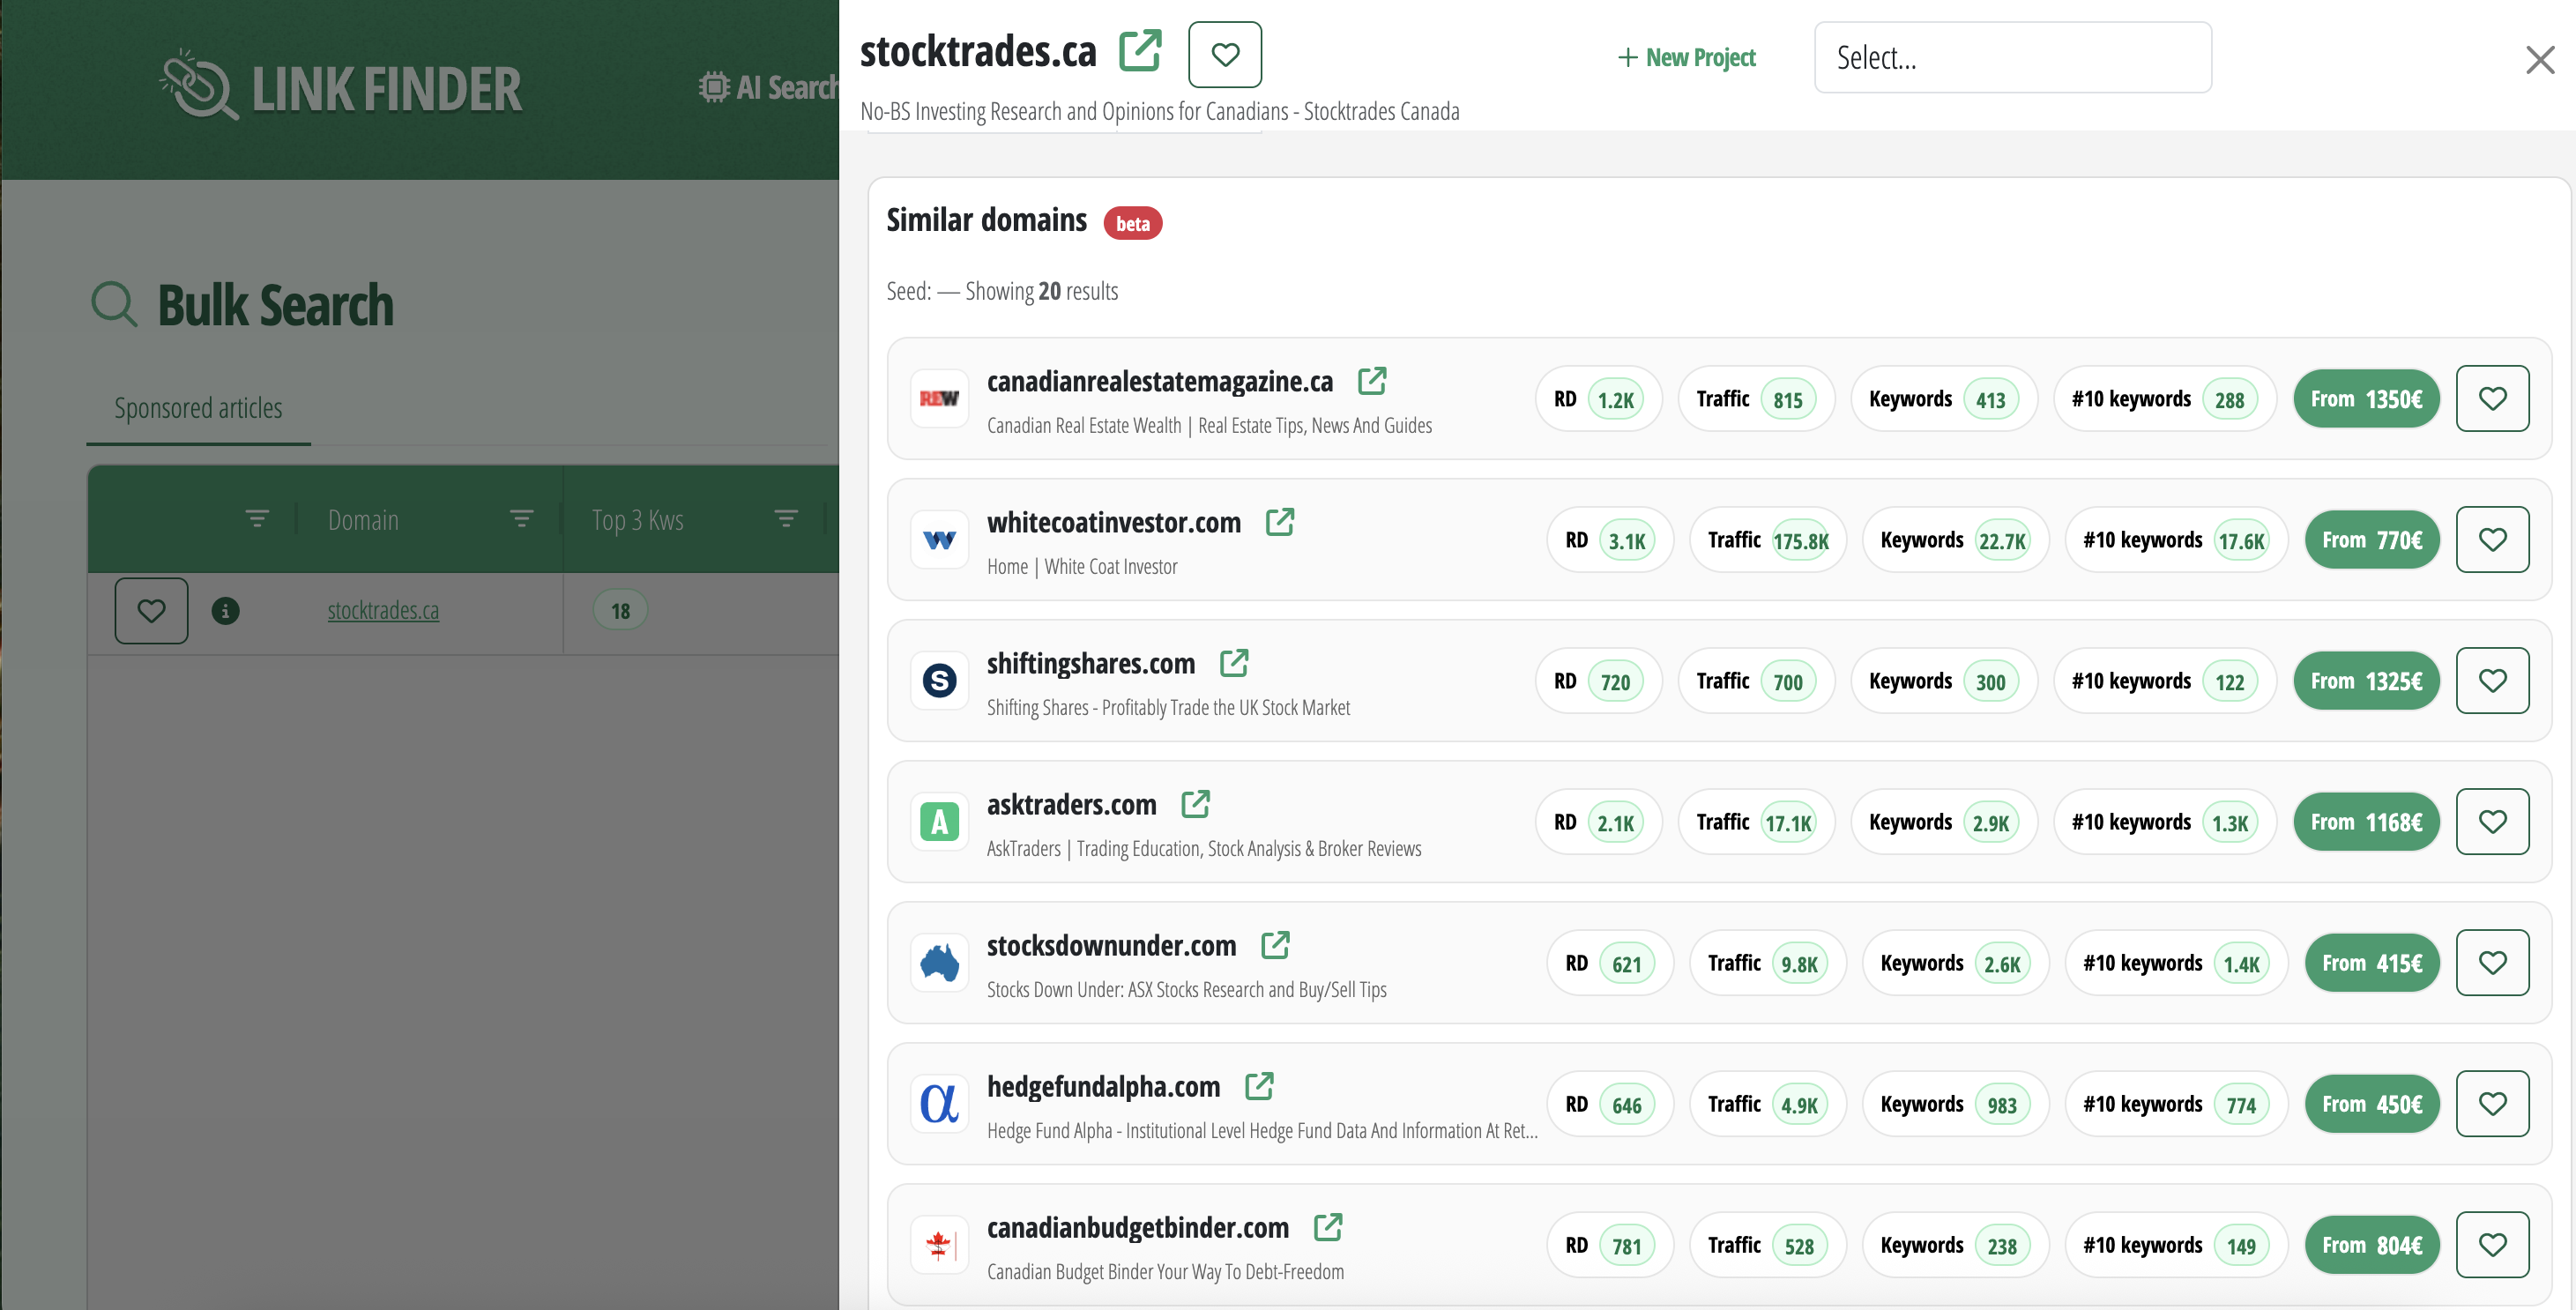Open the canadianrealestatemagazine.ca domain name
Image resolution: width=2576 pixels, height=1310 pixels.
click(1160, 381)
